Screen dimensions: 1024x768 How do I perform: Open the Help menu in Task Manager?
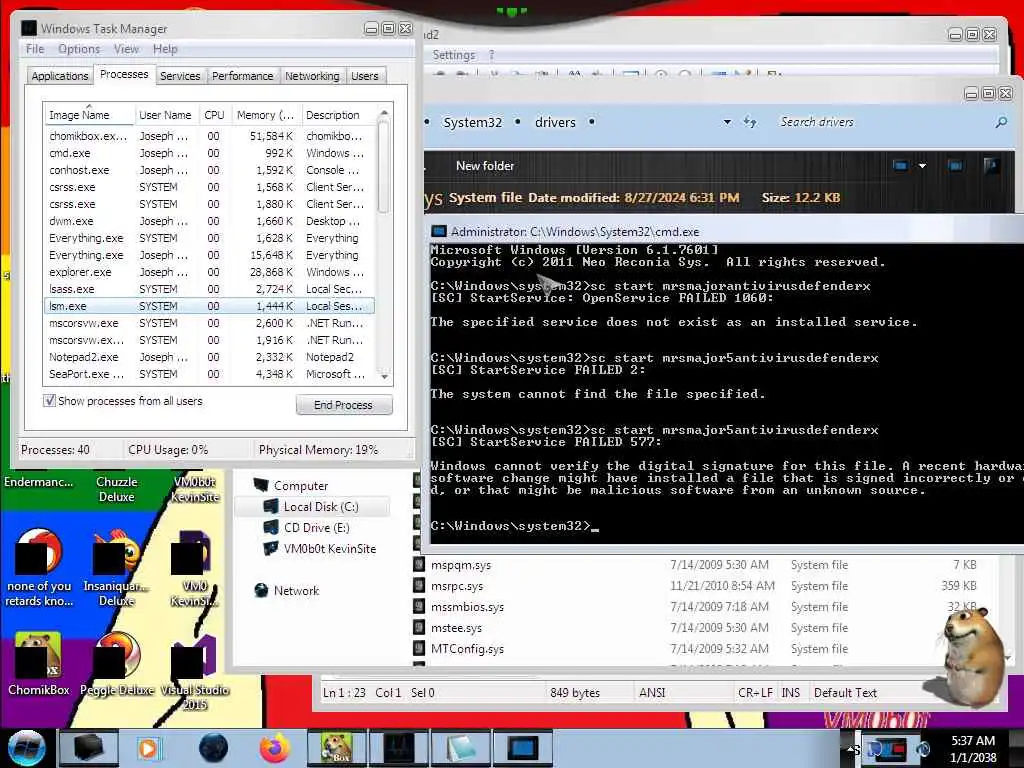tap(165, 49)
